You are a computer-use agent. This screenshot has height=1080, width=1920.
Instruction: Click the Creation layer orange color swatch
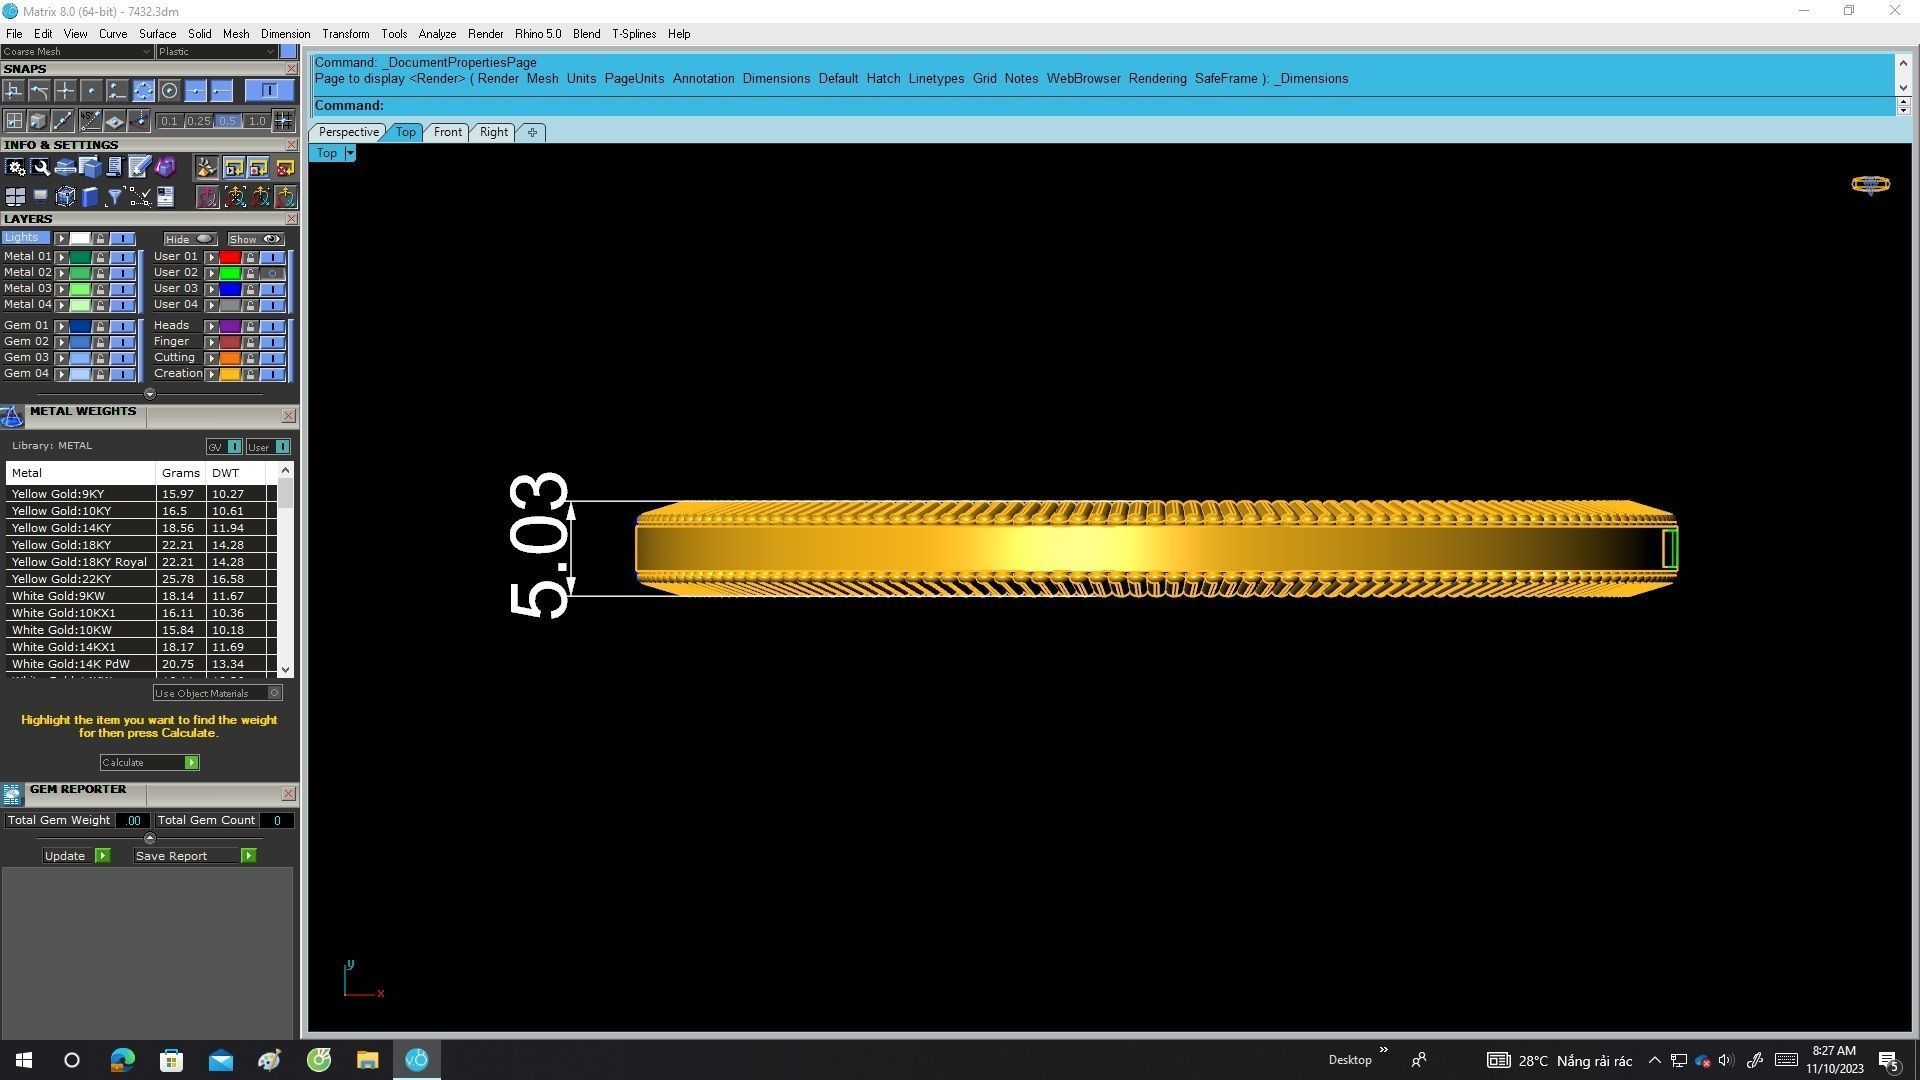tap(230, 374)
